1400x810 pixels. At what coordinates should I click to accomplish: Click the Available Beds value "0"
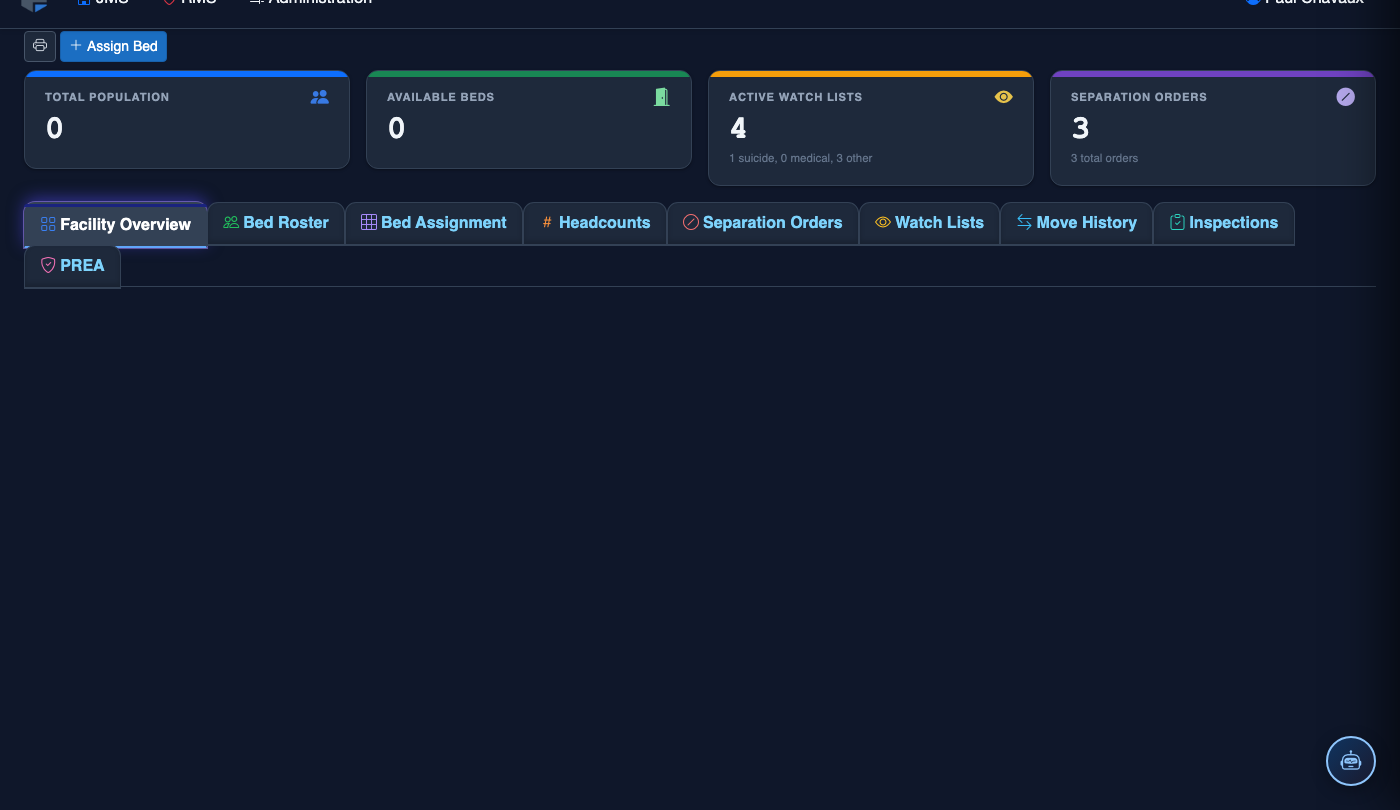click(x=397, y=128)
